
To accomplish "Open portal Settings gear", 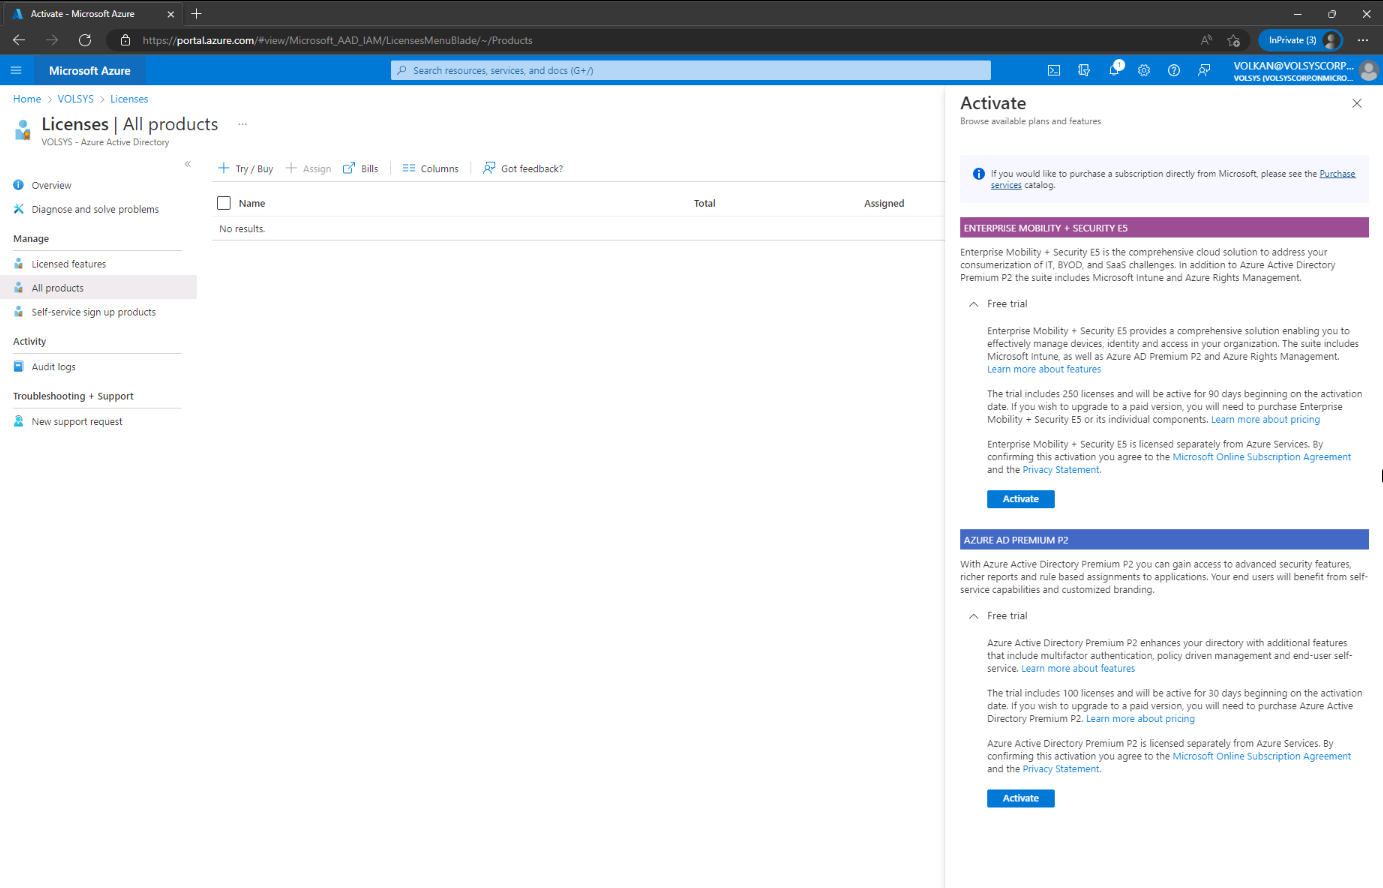I will [x=1144, y=70].
